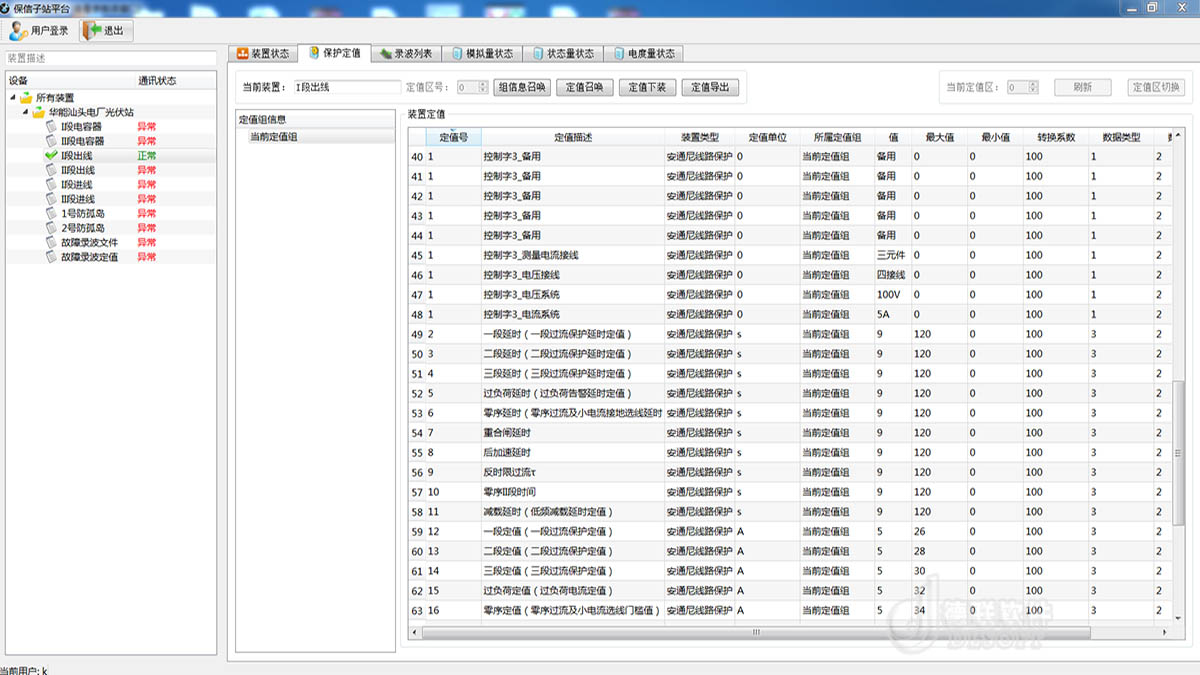
Task: Click the 故障录波文件 device icon
Action: [52, 242]
